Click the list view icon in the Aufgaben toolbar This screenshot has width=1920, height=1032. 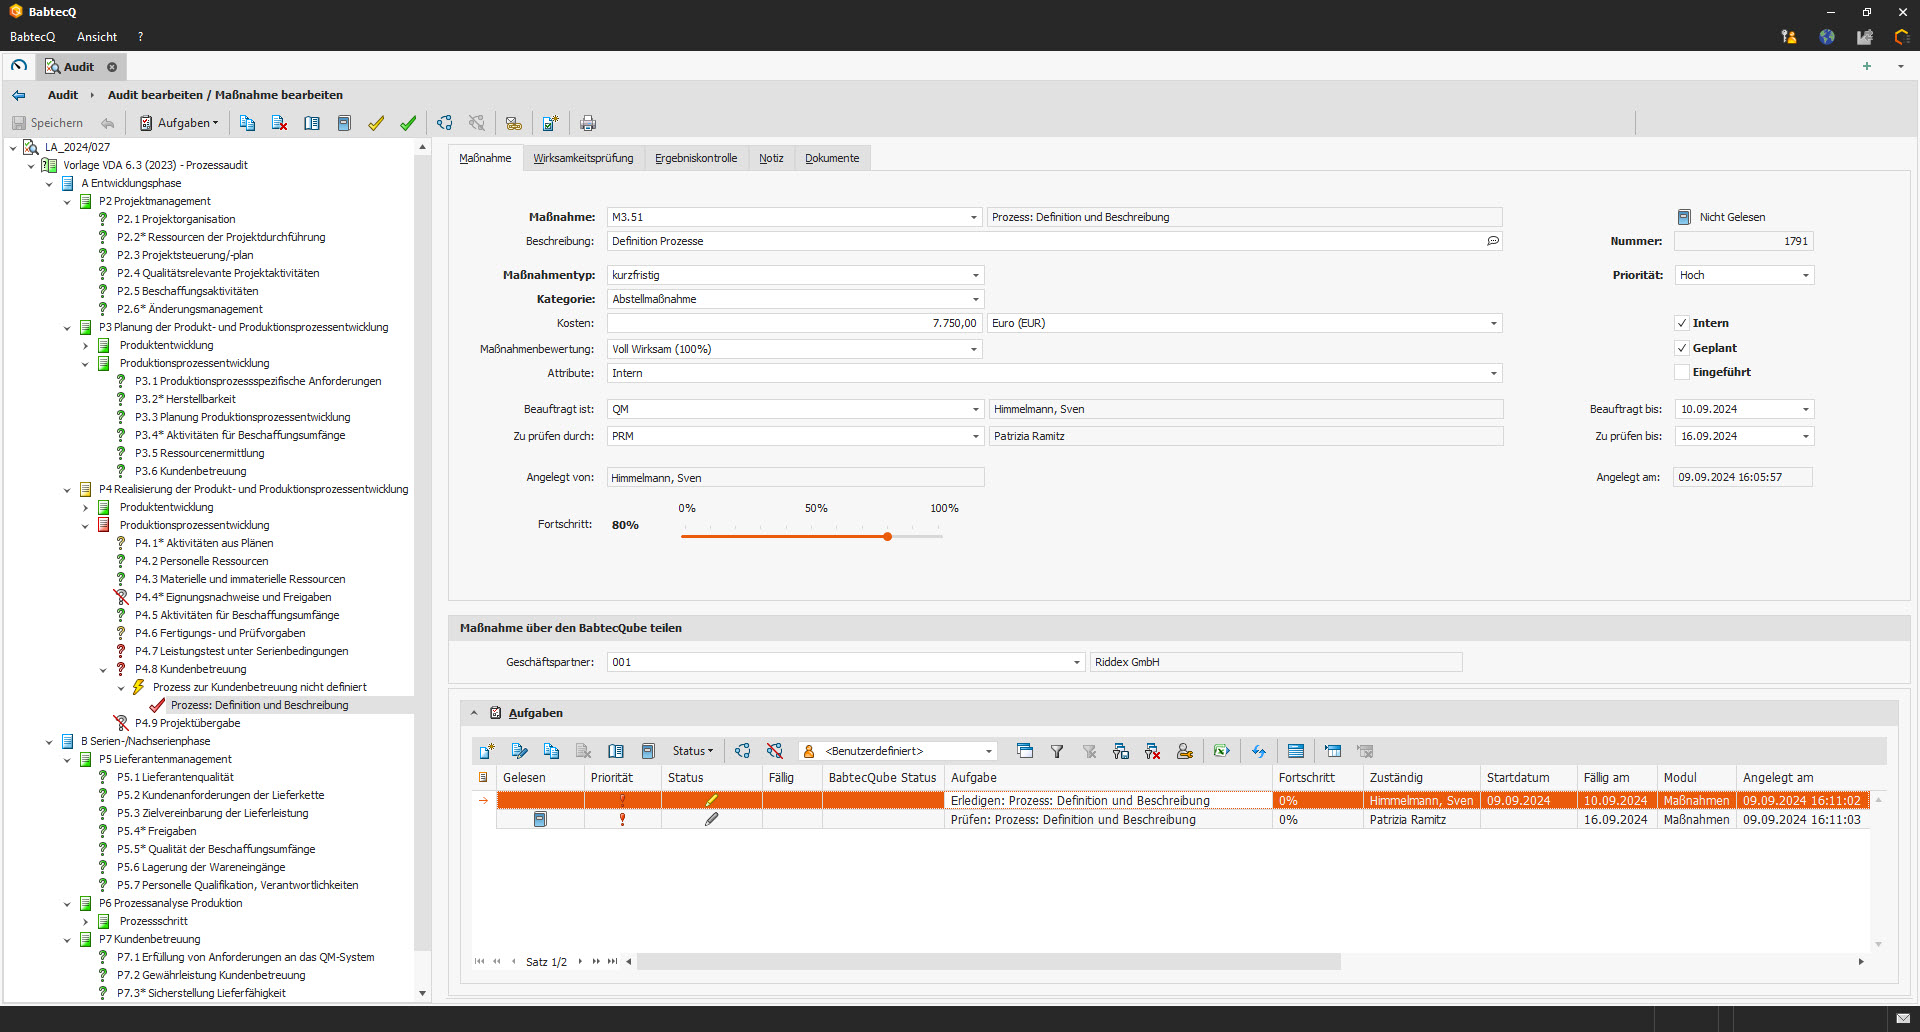(x=1296, y=751)
